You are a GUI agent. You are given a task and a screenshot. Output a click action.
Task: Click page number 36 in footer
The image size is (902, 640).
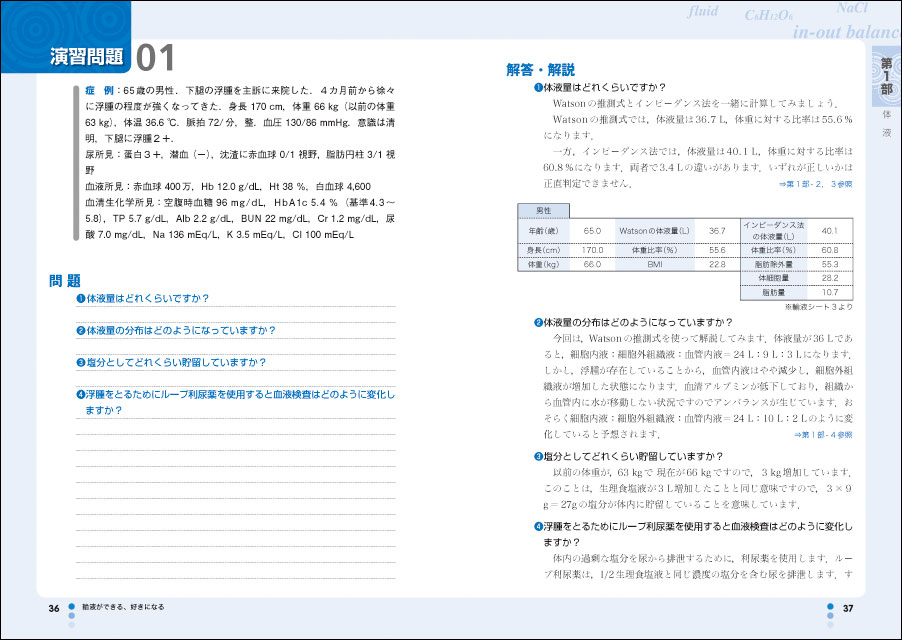[x=54, y=607]
